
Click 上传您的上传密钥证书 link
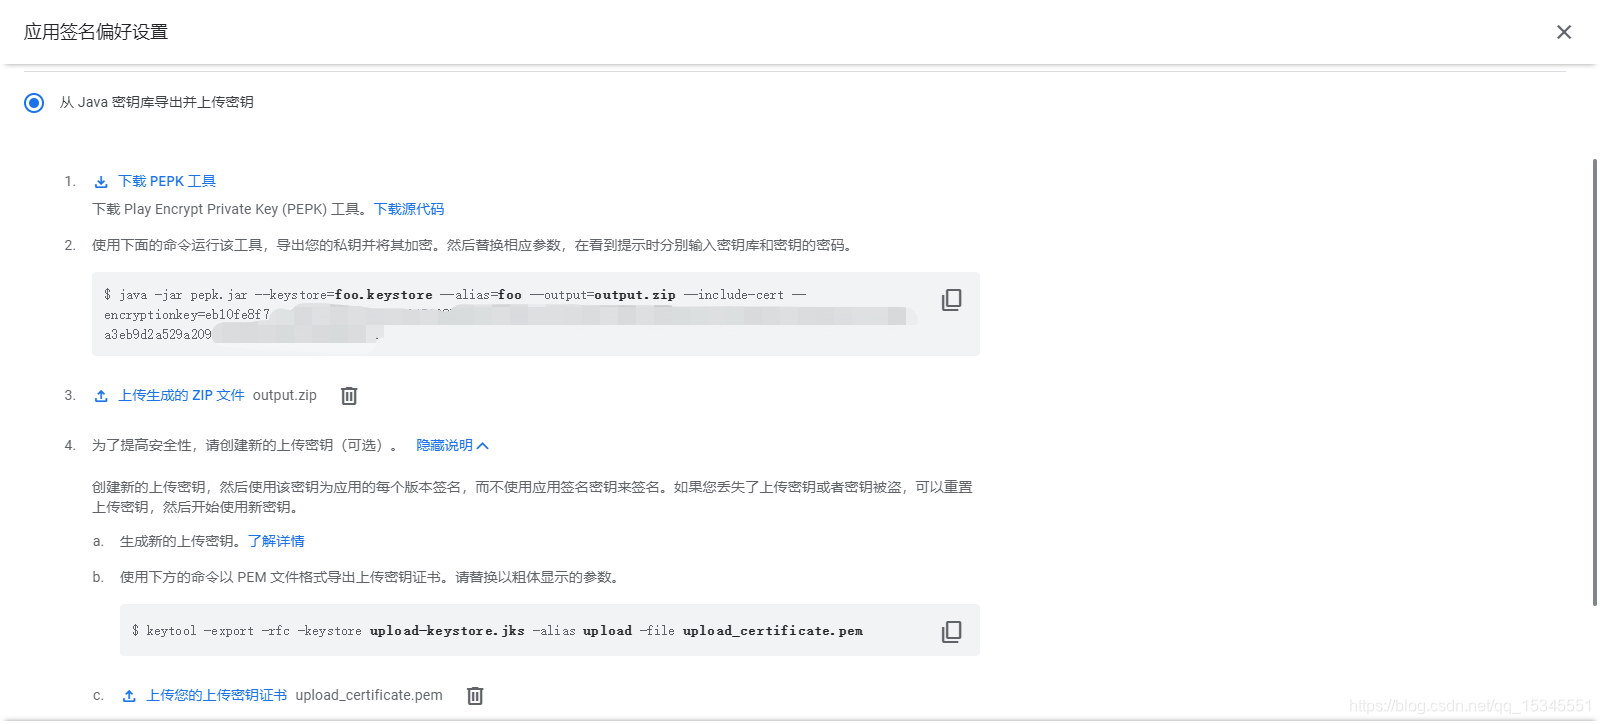tap(216, 695)
